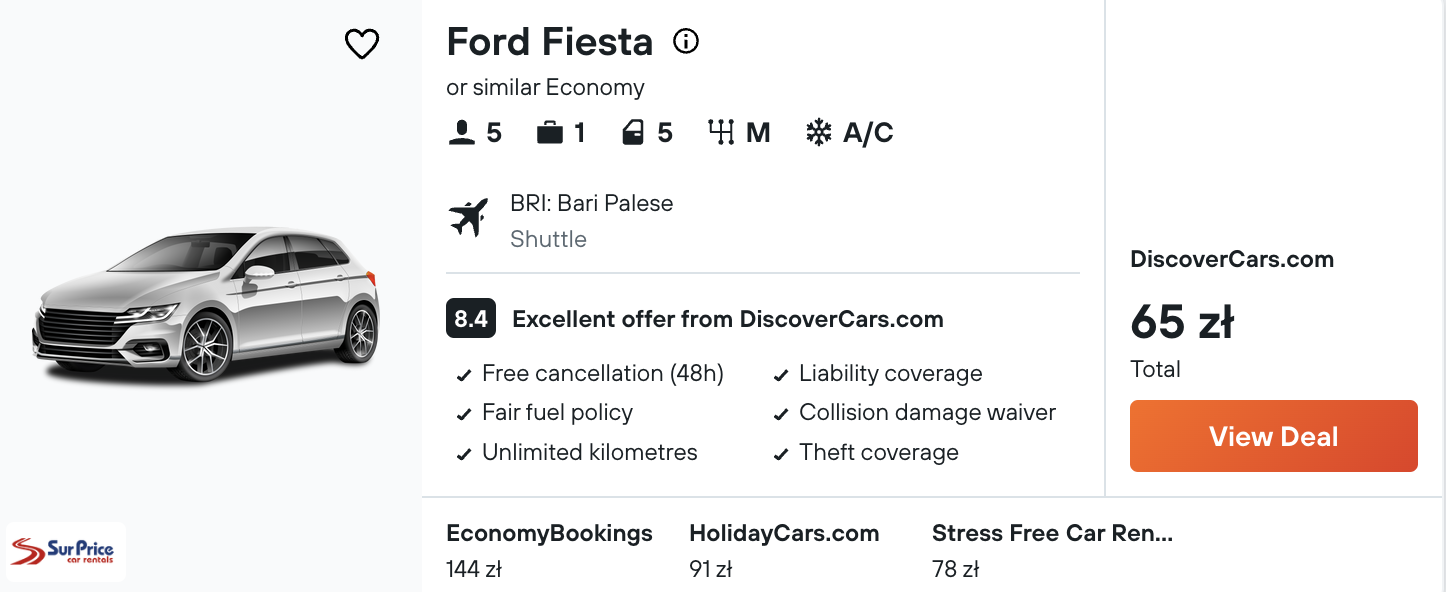1446x592 pixels.
Task: Select the HolidayCars.com 91 zł offer
Action: point(784,551)
